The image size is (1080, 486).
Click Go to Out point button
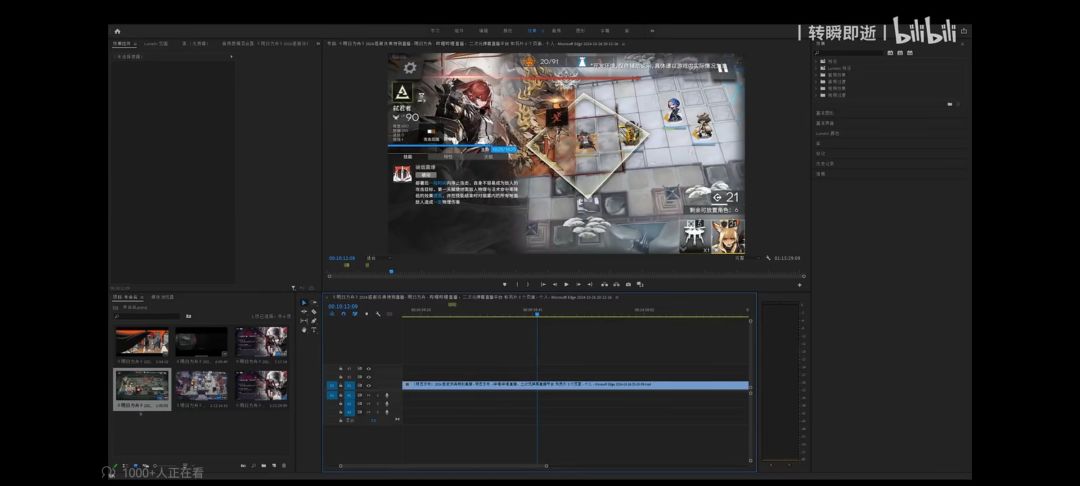coord(590,284)
